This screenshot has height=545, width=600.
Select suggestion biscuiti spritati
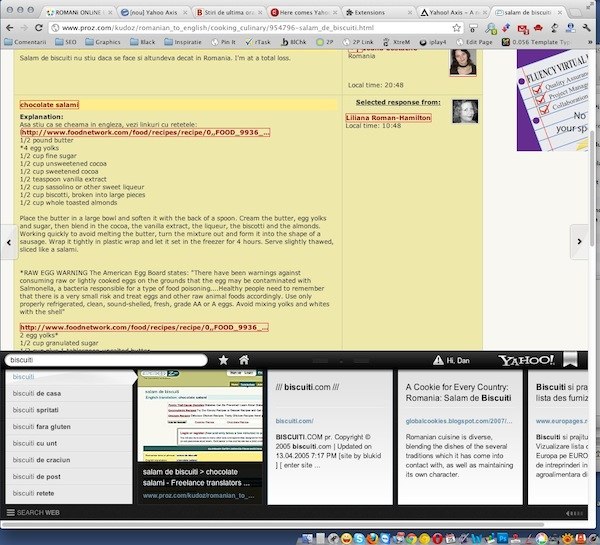[69, 410]
